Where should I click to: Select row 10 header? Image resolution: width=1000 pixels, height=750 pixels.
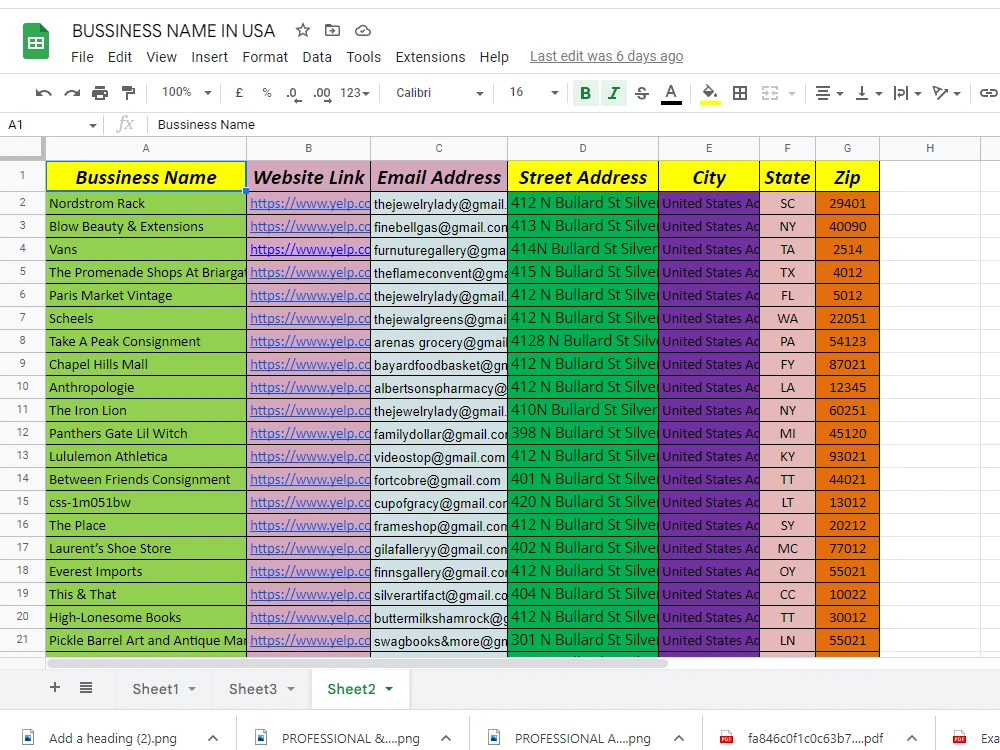coord(22,386)
